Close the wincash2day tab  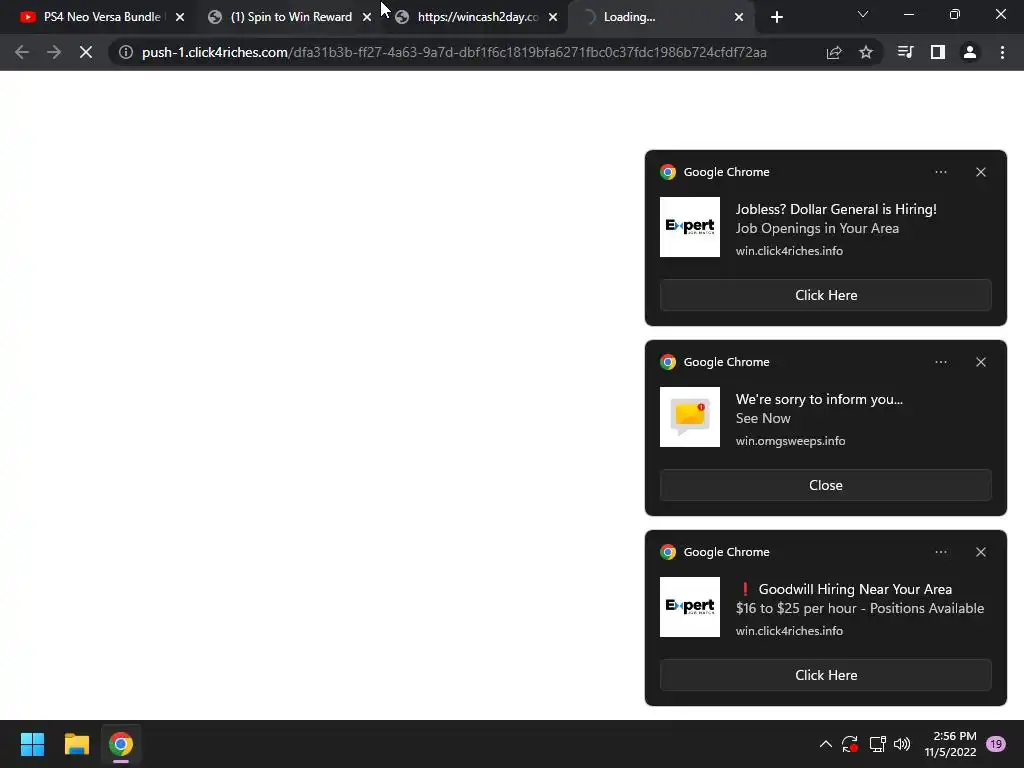pyautogui.click(x=552, y=17)
